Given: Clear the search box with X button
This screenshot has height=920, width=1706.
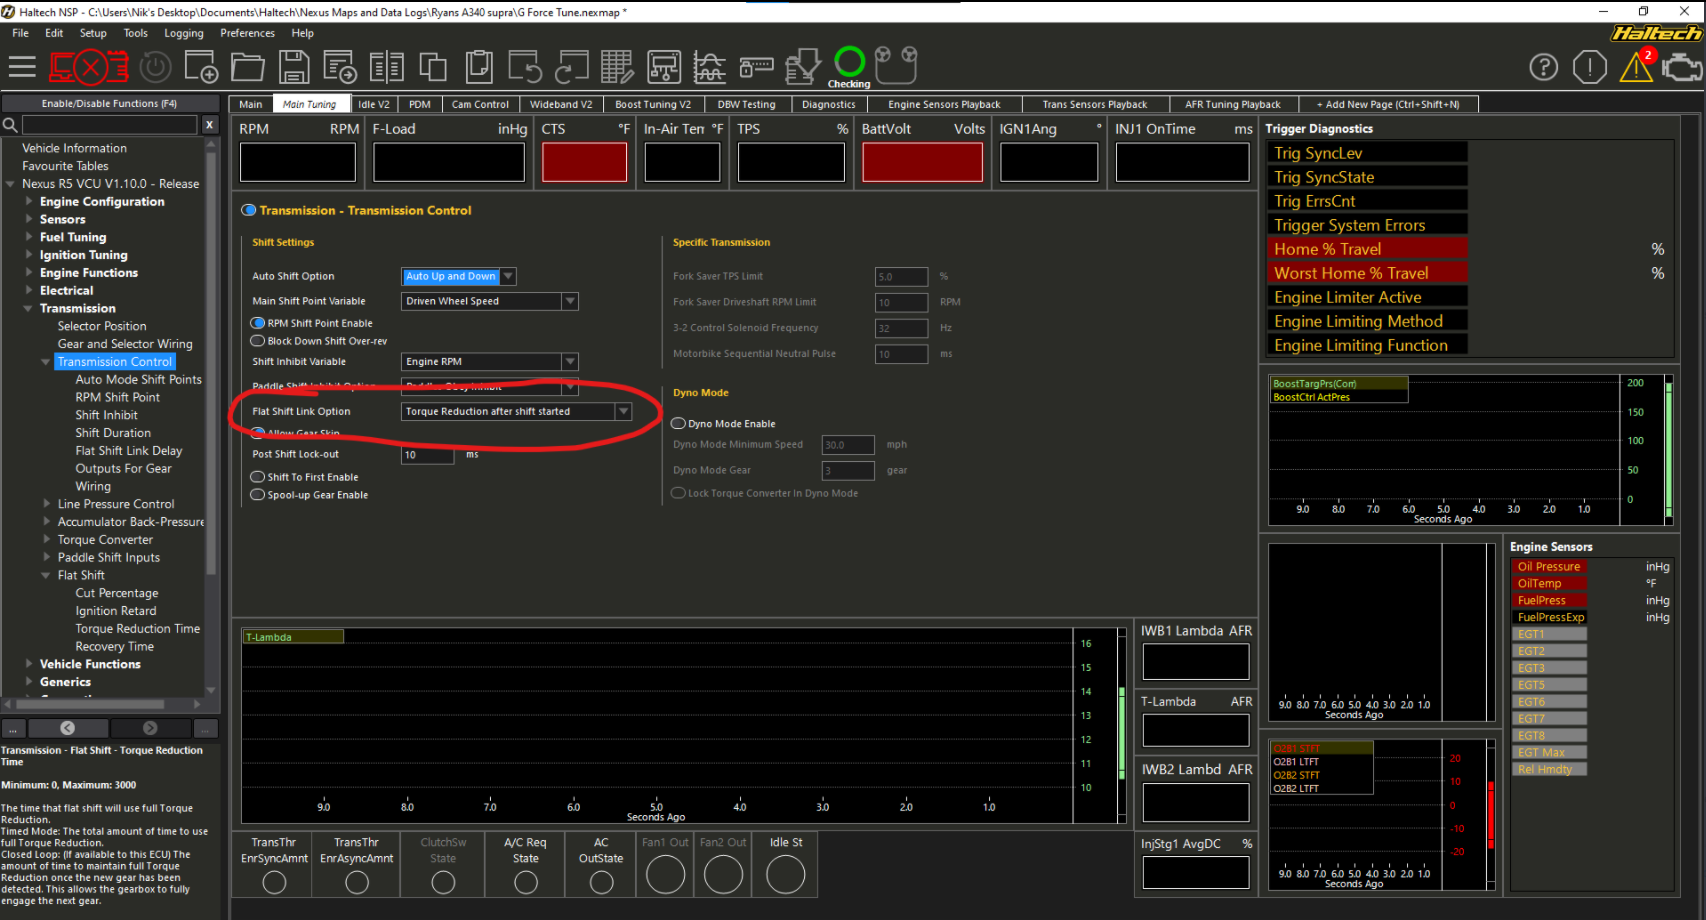Looking at the screenshot, I should (x=209, y=125).
